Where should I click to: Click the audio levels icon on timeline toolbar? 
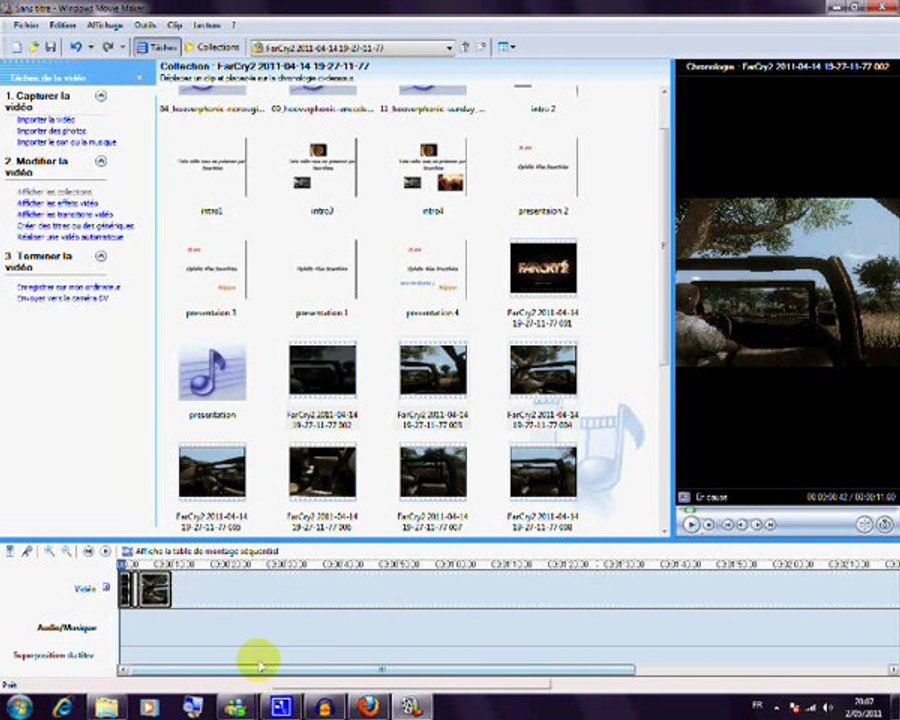click(10, 551)
